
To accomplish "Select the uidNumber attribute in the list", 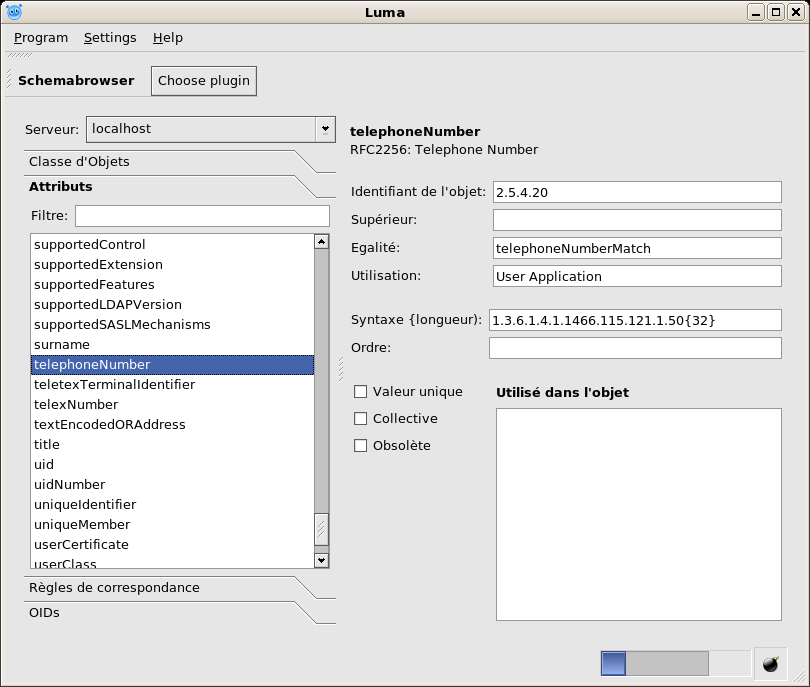I will [70, 485].
